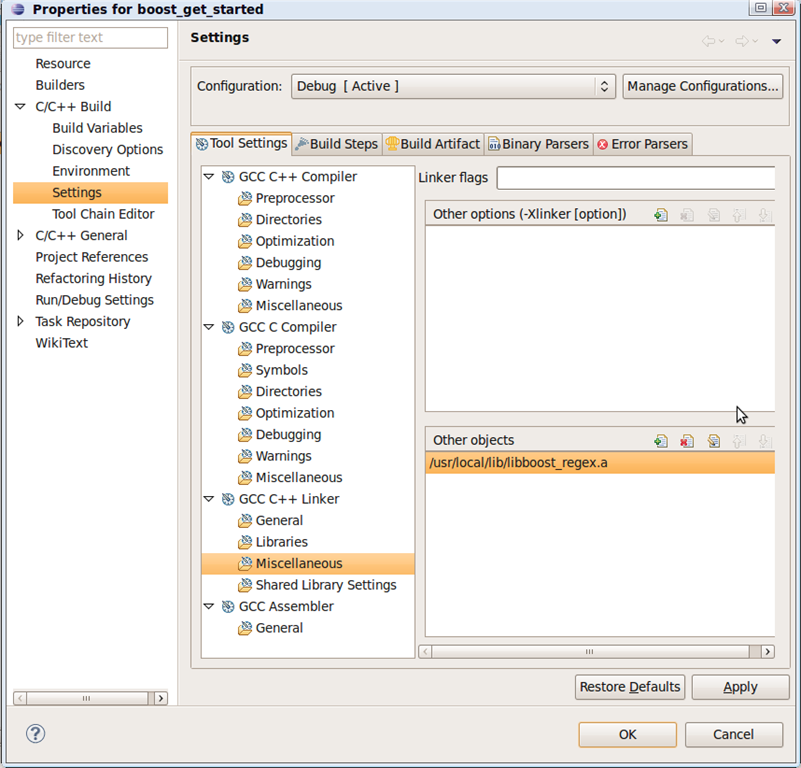
Task: Click the Eclipse icon in the title bar
Action: click(18, 9)
